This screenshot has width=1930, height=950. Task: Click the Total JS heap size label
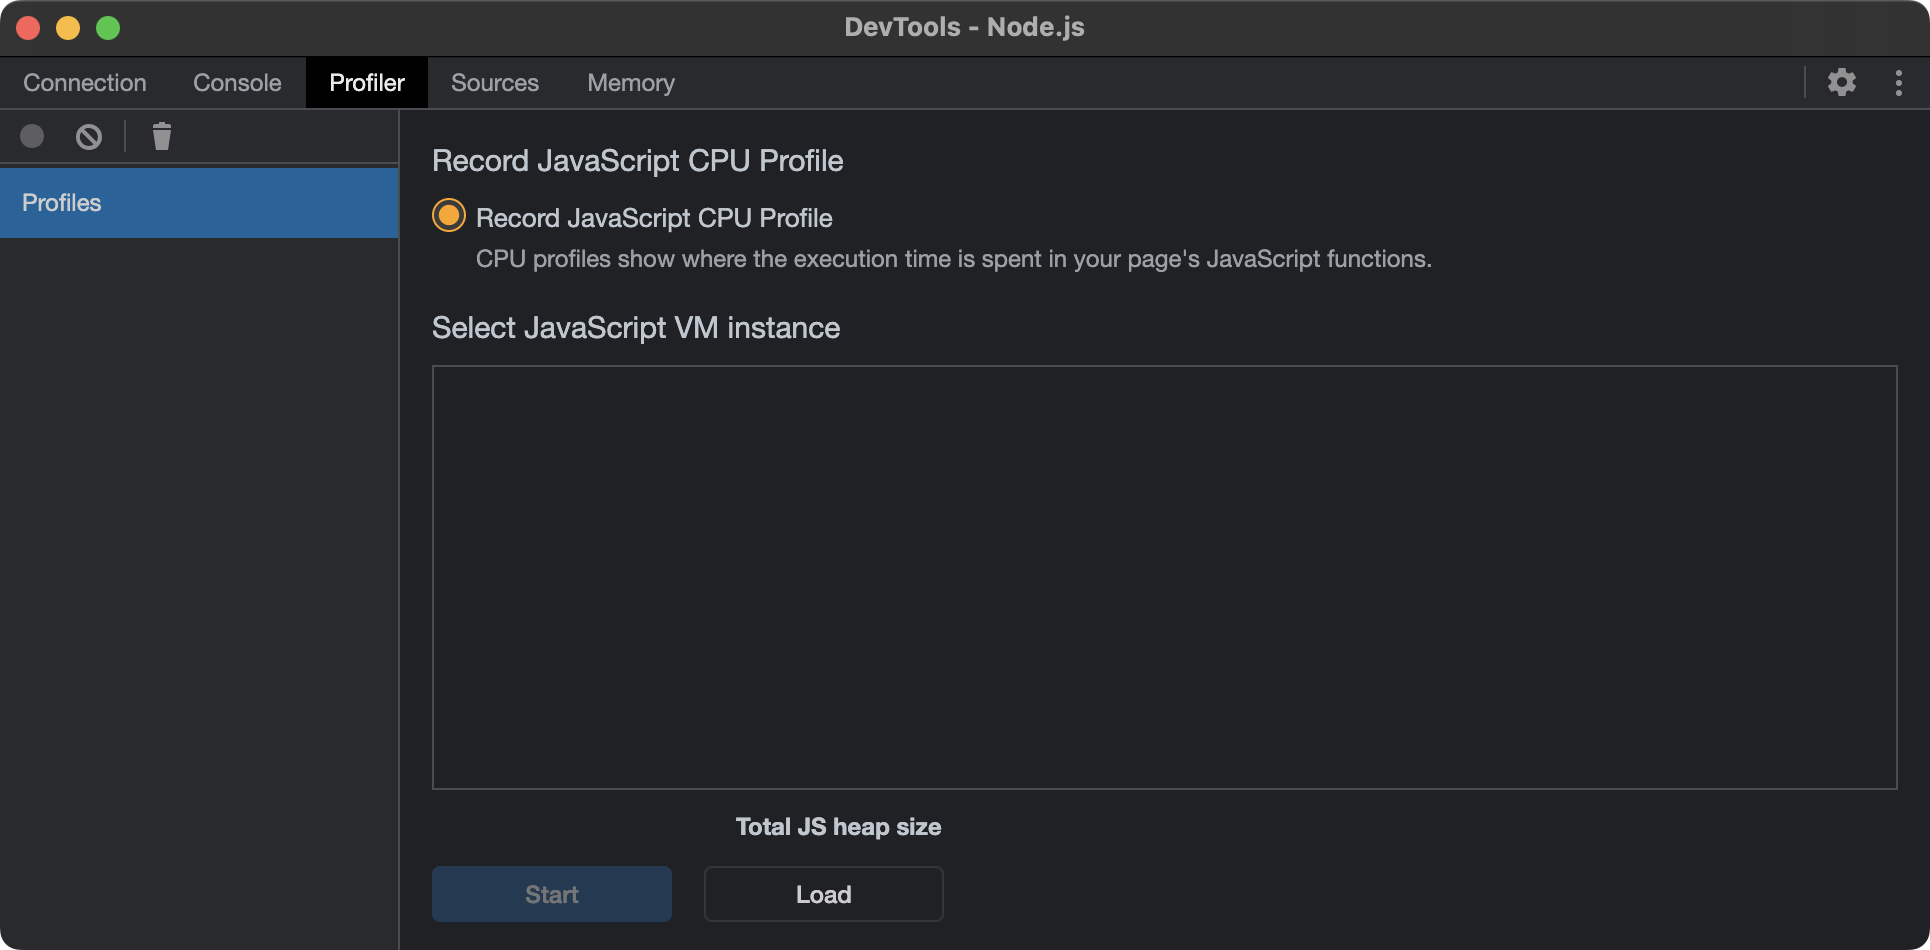click(x=838, y=827)
